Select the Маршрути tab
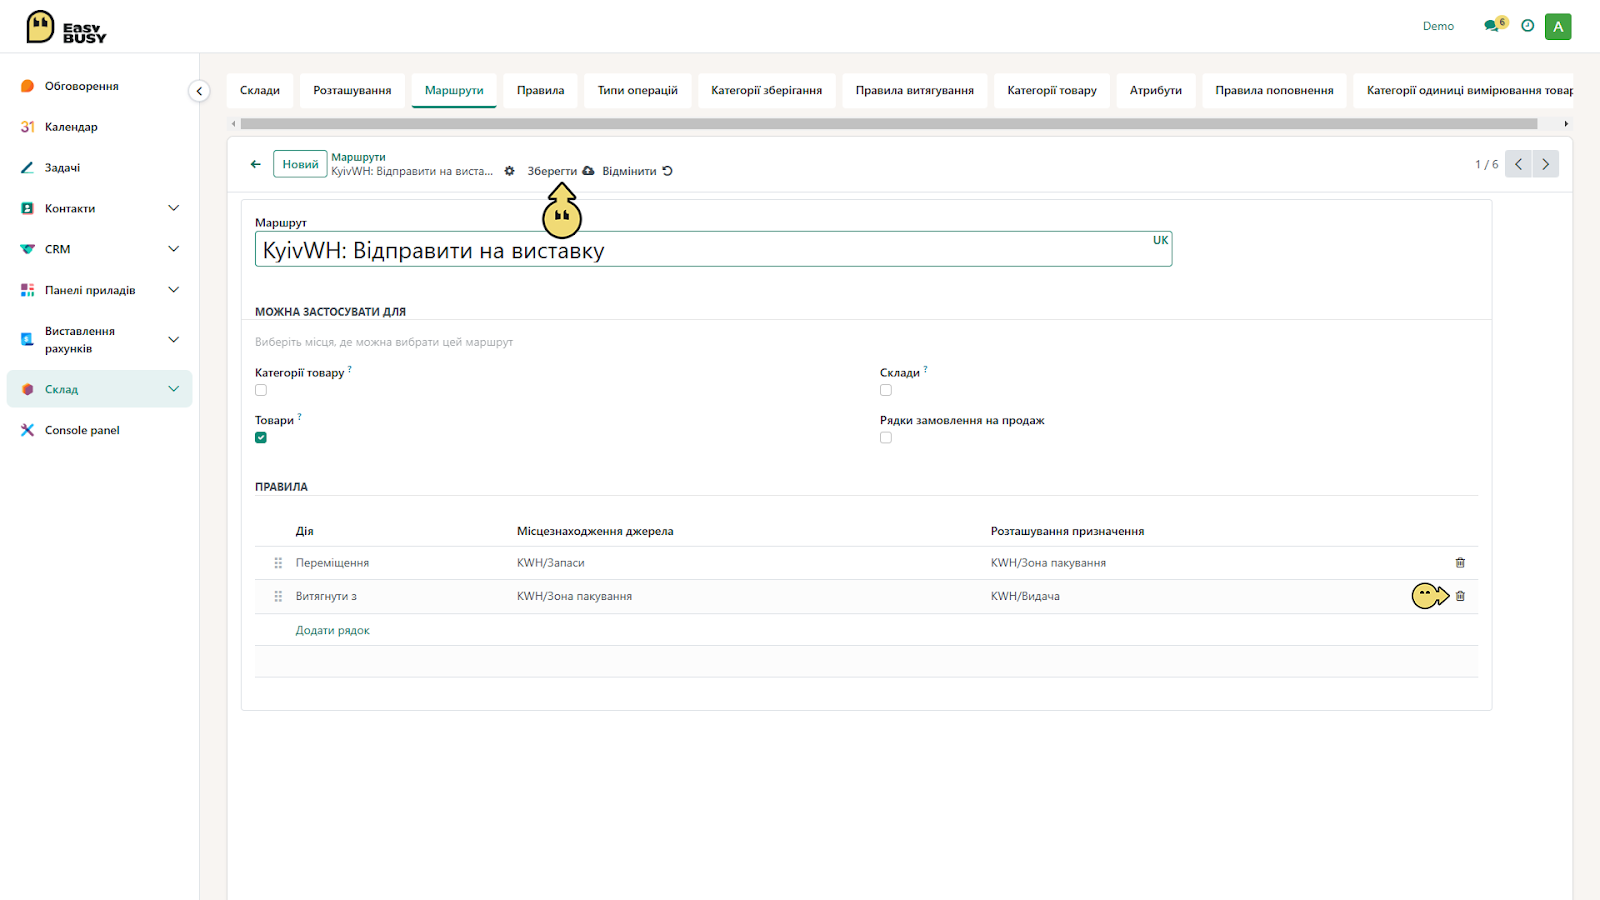The image size is (1600, 900). [454, 90]
